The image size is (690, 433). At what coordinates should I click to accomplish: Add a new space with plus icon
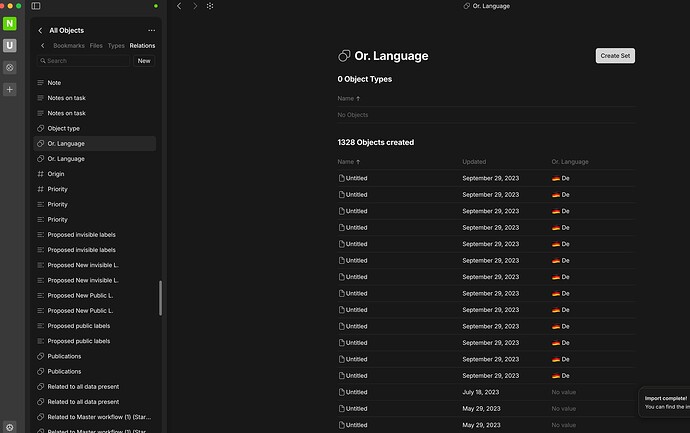[x=10, y=89]
